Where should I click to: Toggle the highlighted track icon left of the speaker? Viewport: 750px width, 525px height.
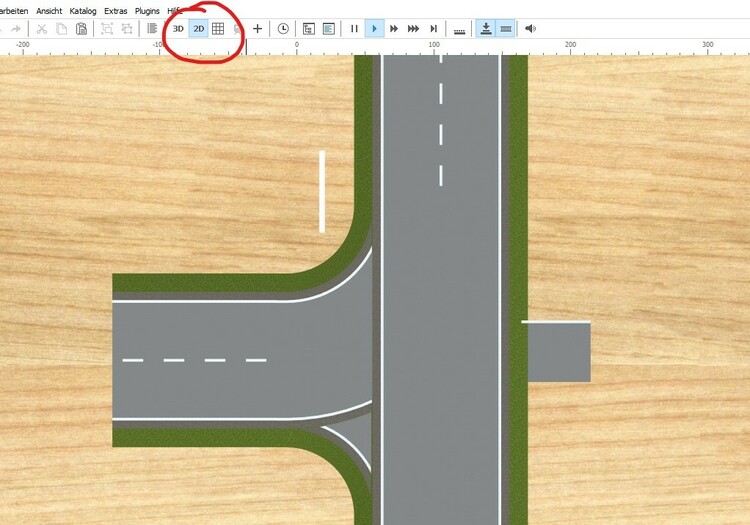coord(506,29)
